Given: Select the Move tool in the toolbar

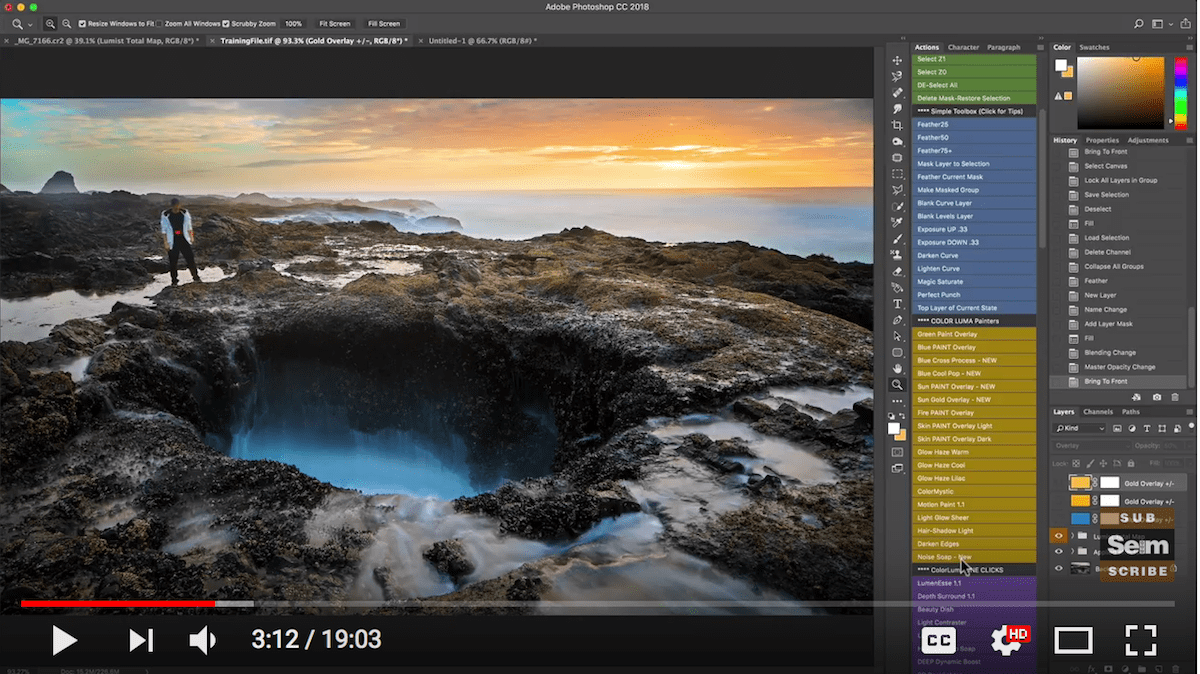Looking at the screenshot, I should (x=897, y=61).
